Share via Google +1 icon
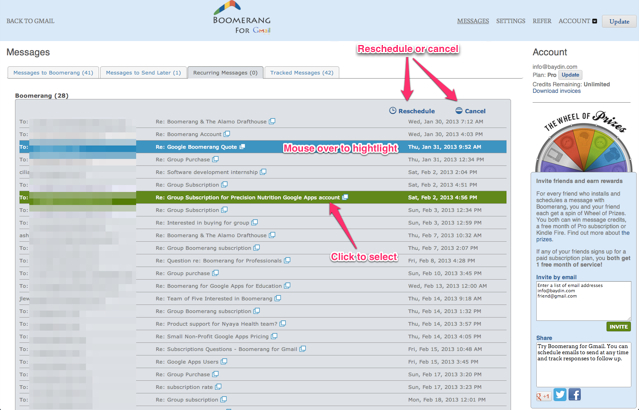 544,396
